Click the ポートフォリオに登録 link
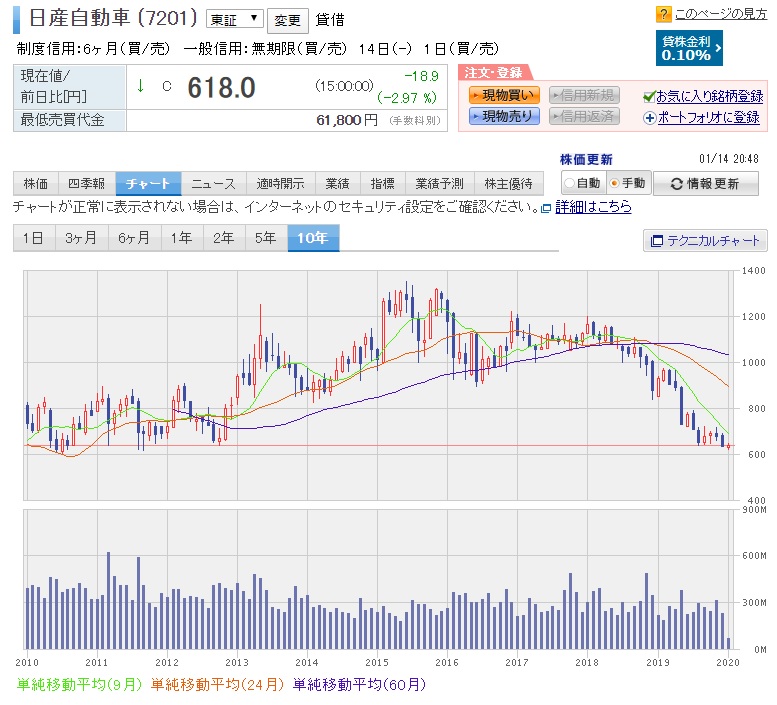 point(709,118)
